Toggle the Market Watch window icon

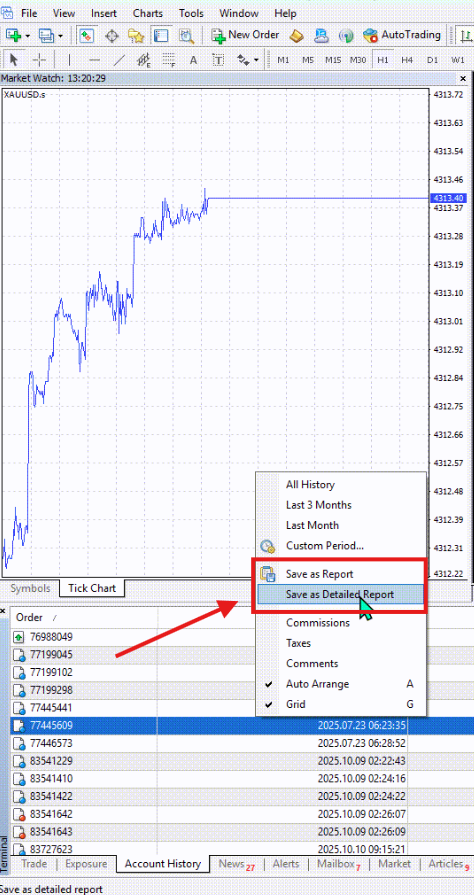[86, 35]
